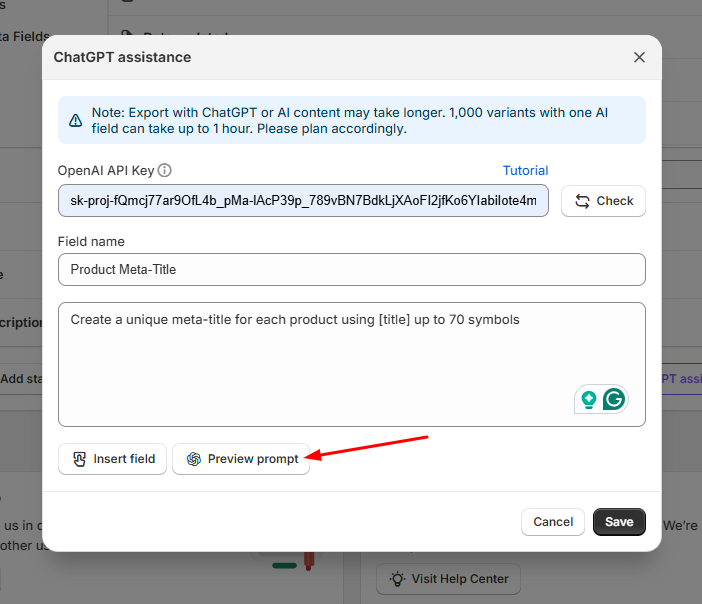
Task: Click the warning icon in the note banner
Action: (75, 120)
